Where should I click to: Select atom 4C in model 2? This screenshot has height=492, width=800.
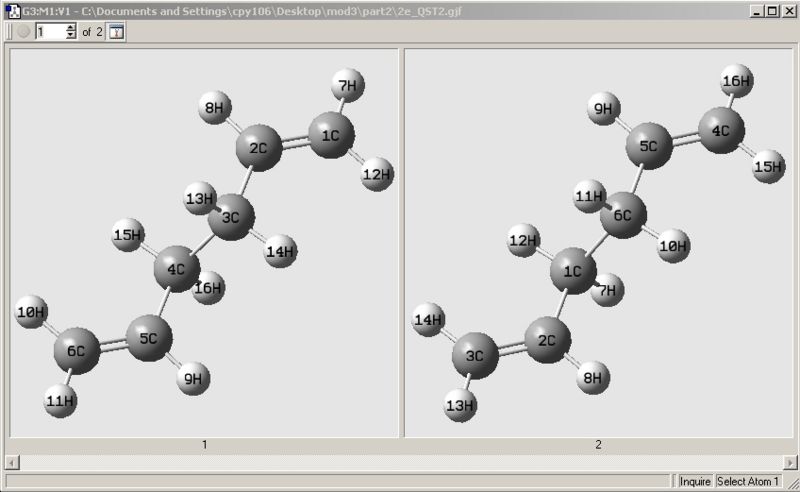coord(721,131)
